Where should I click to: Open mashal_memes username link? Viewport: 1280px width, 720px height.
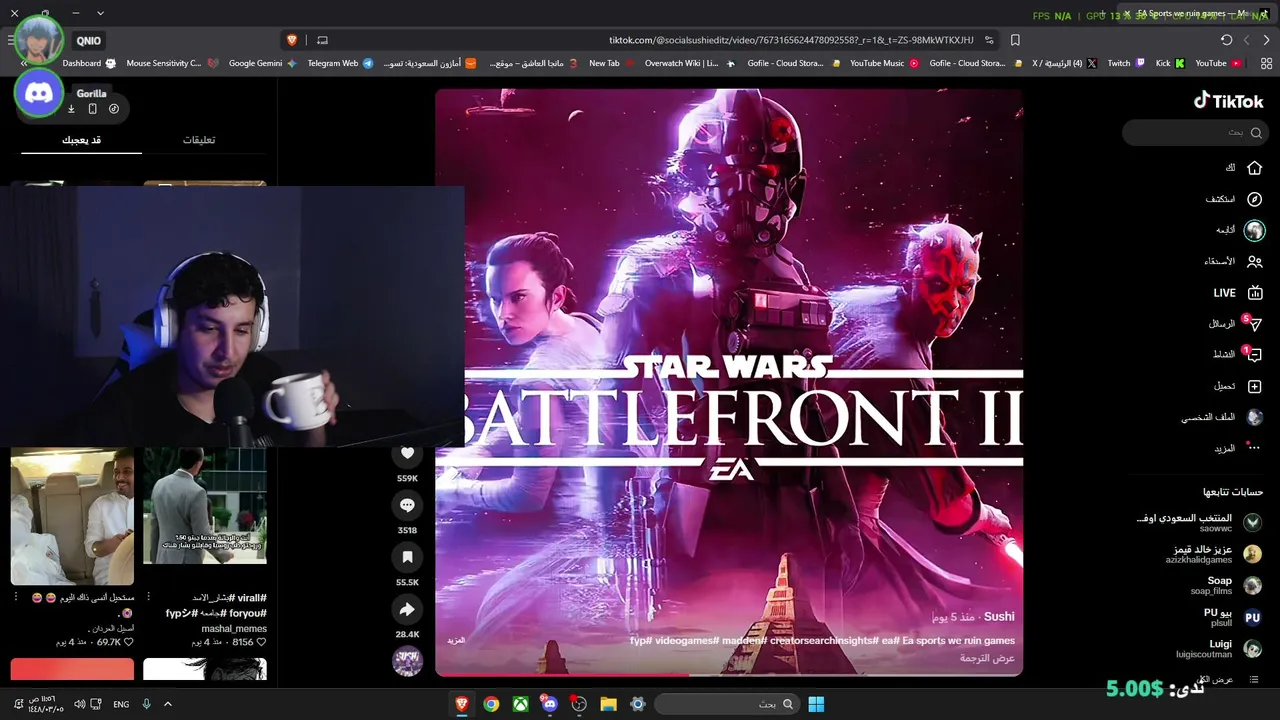point(234,628)
